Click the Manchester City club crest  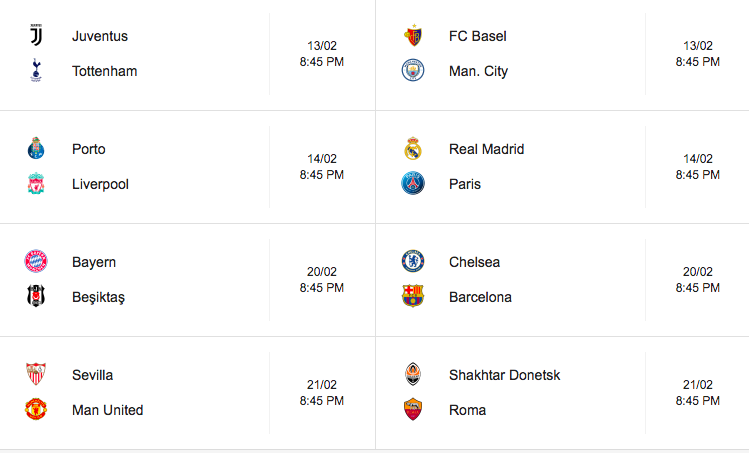[413, 70]
